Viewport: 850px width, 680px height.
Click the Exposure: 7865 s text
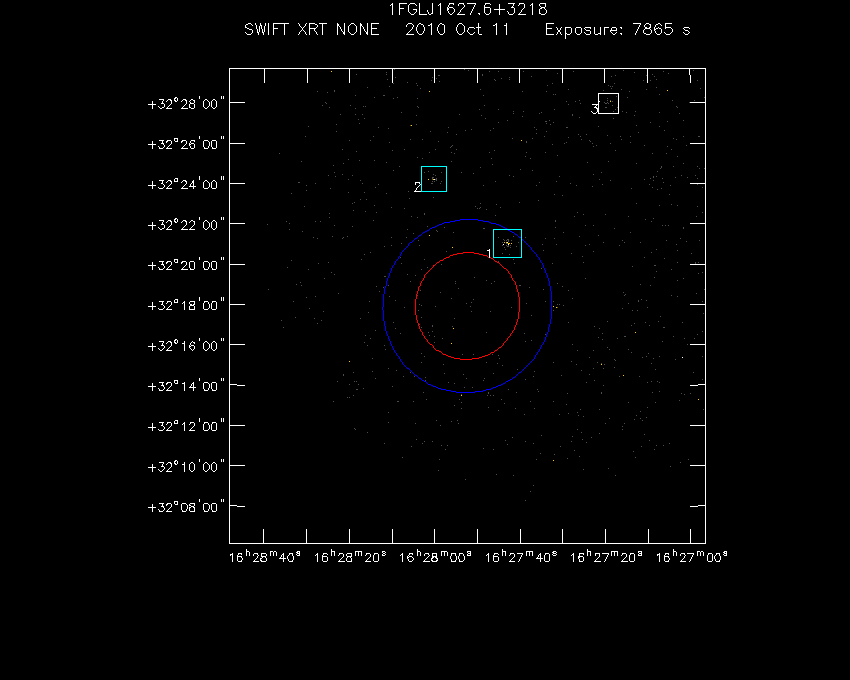617,29
